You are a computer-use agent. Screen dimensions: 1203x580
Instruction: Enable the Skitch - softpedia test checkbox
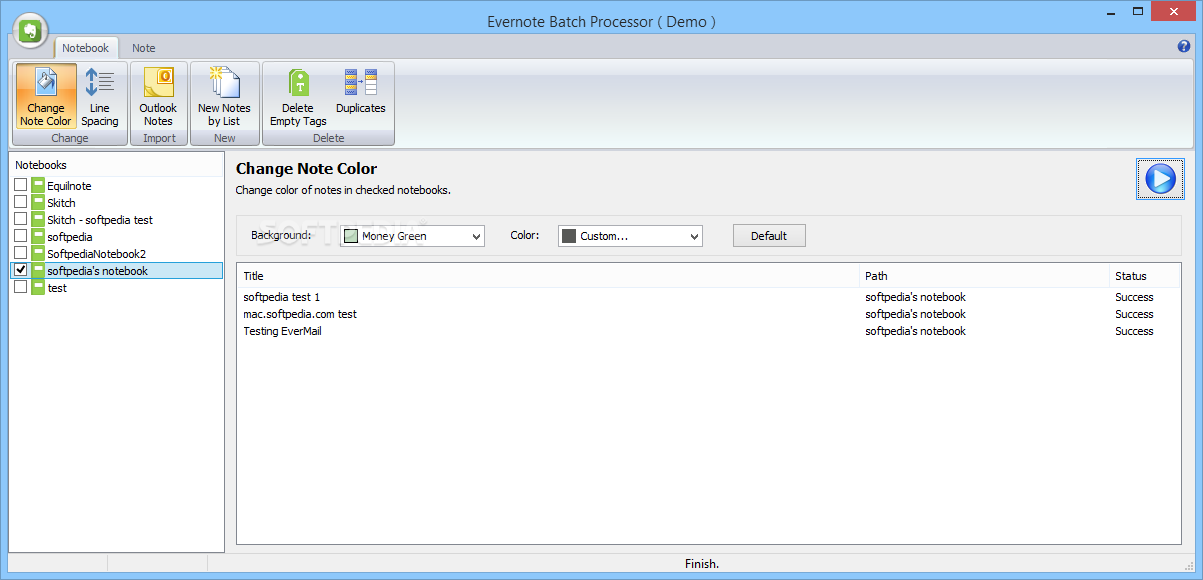[21, 219]
